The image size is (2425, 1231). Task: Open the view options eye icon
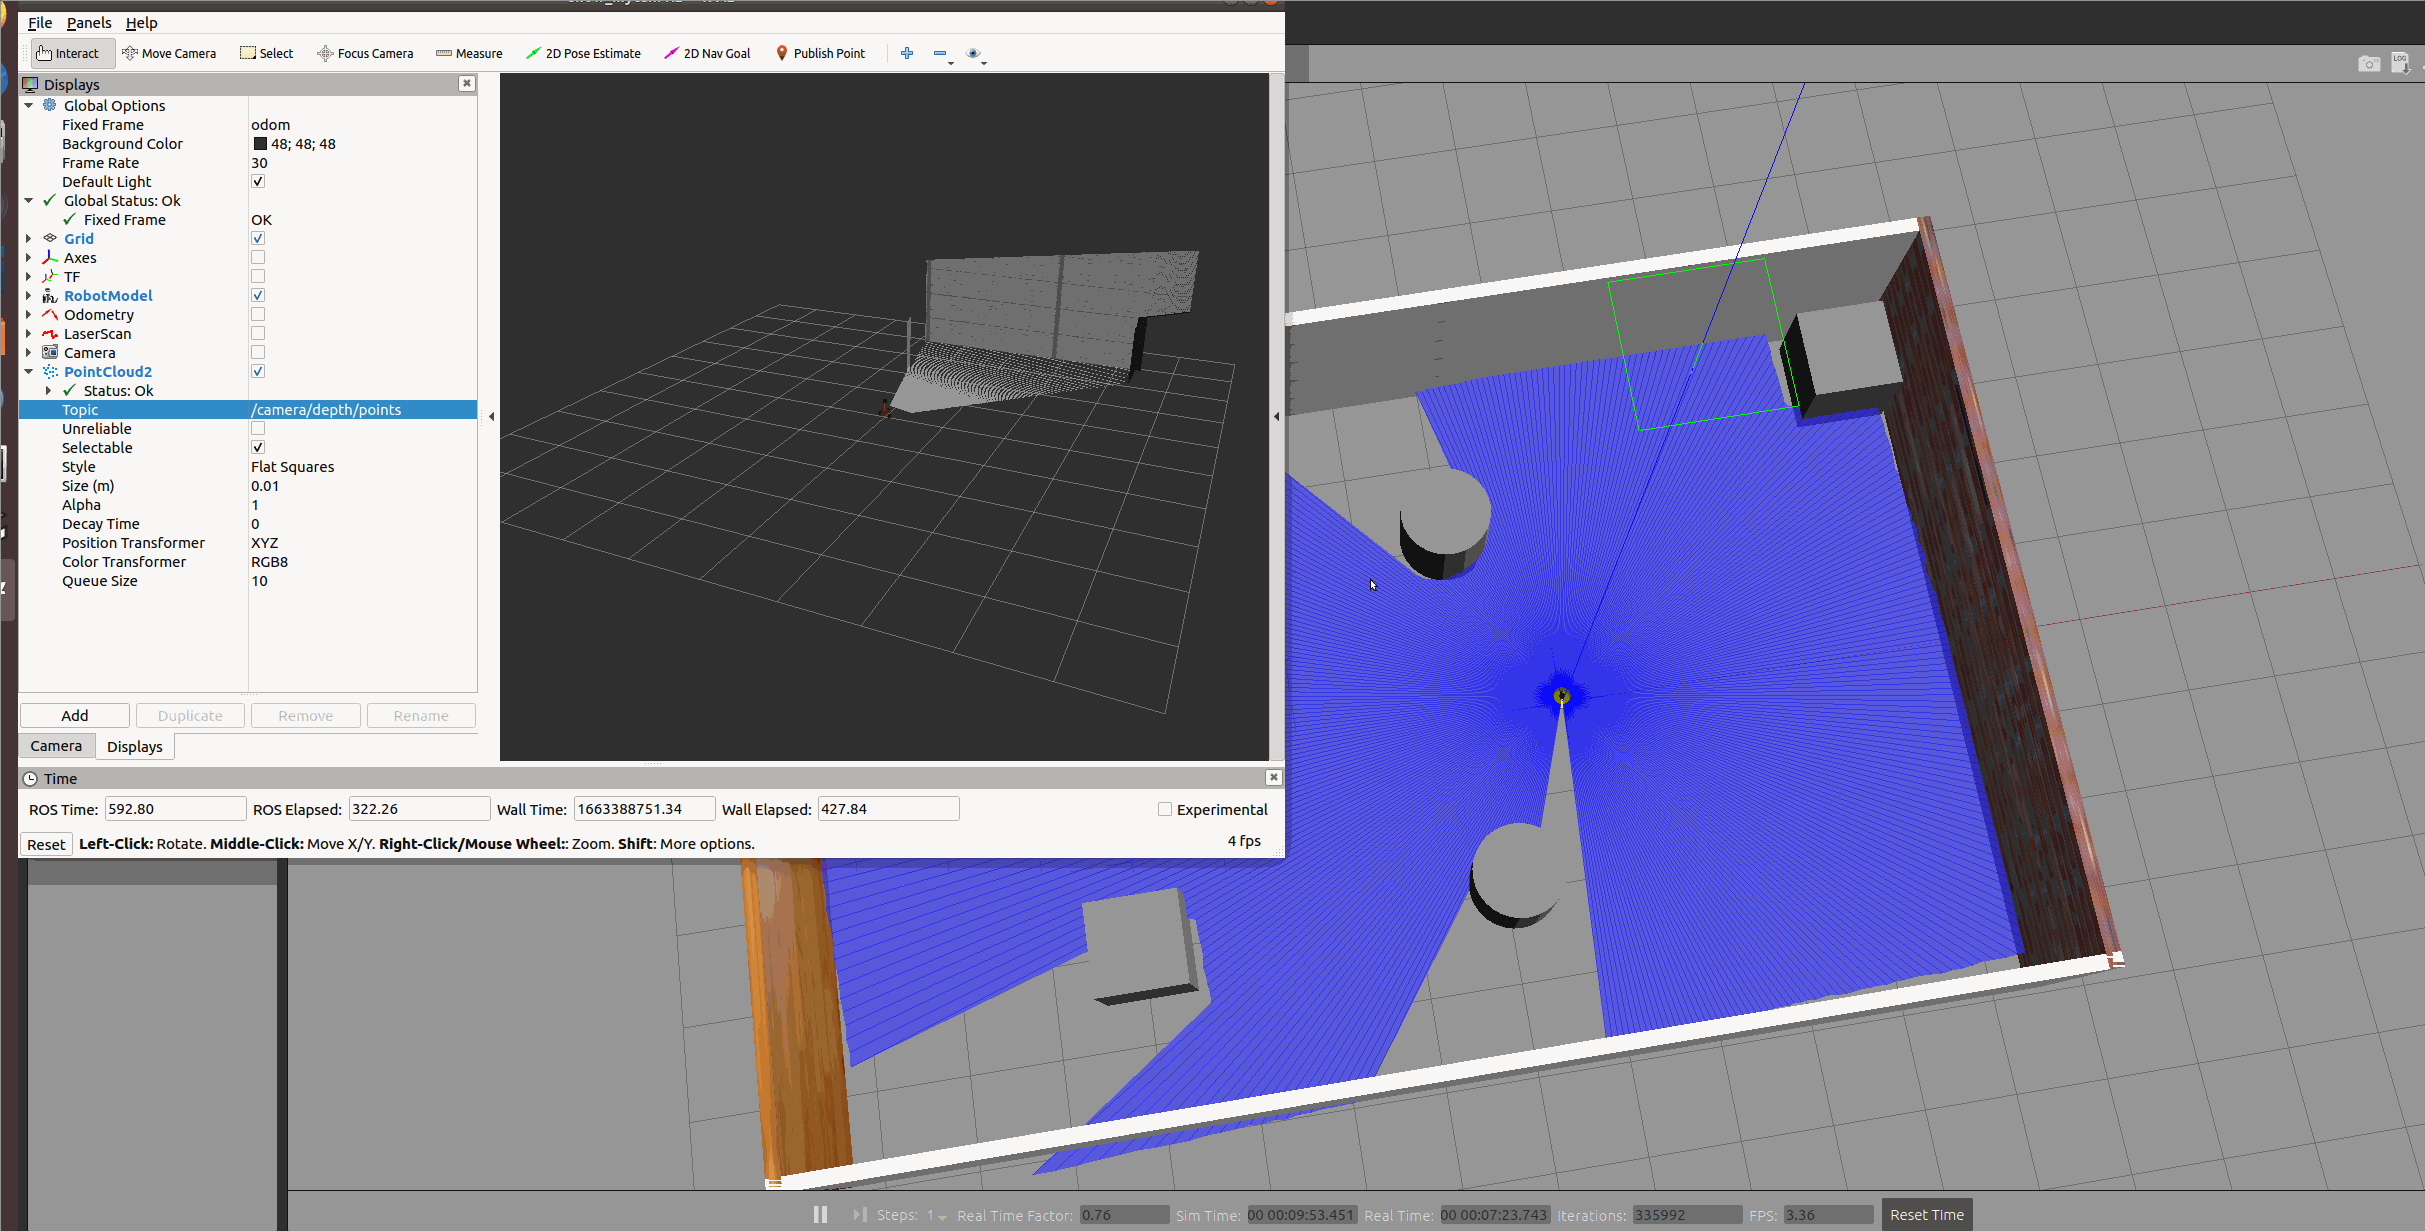click(x=973, y=53)
